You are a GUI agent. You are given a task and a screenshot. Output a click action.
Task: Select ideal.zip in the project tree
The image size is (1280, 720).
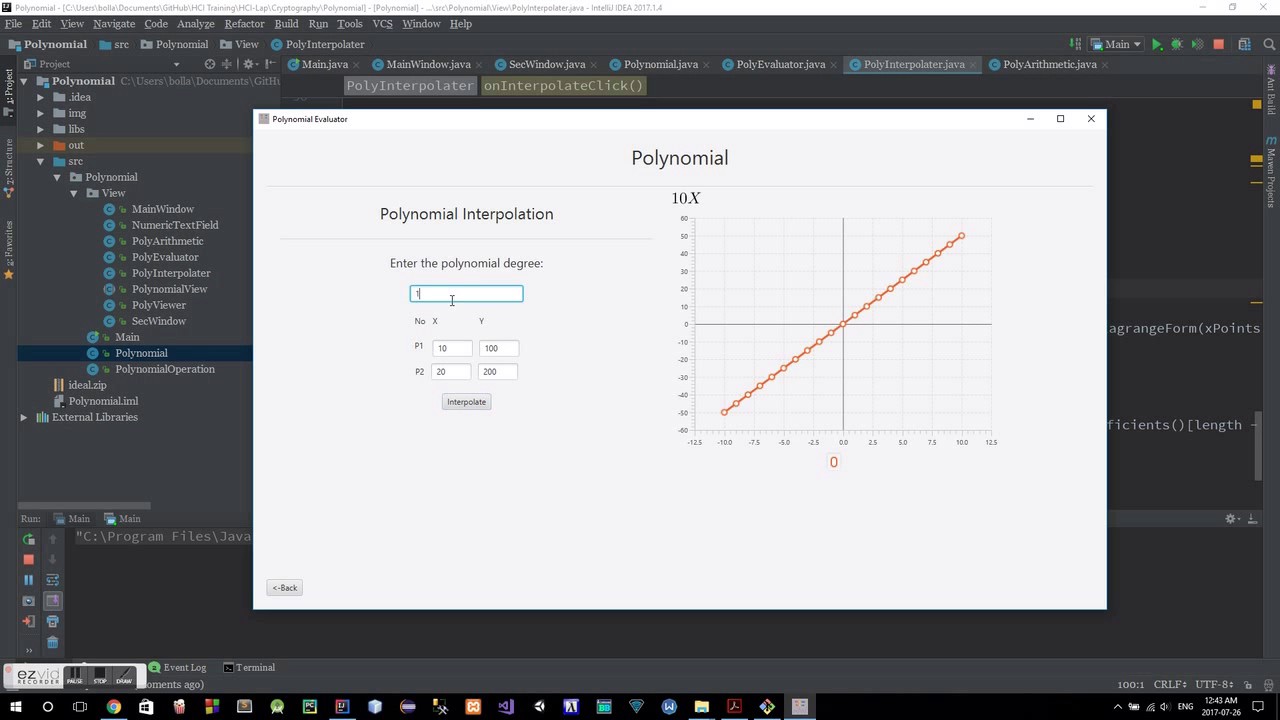click(x=87, y=385)
